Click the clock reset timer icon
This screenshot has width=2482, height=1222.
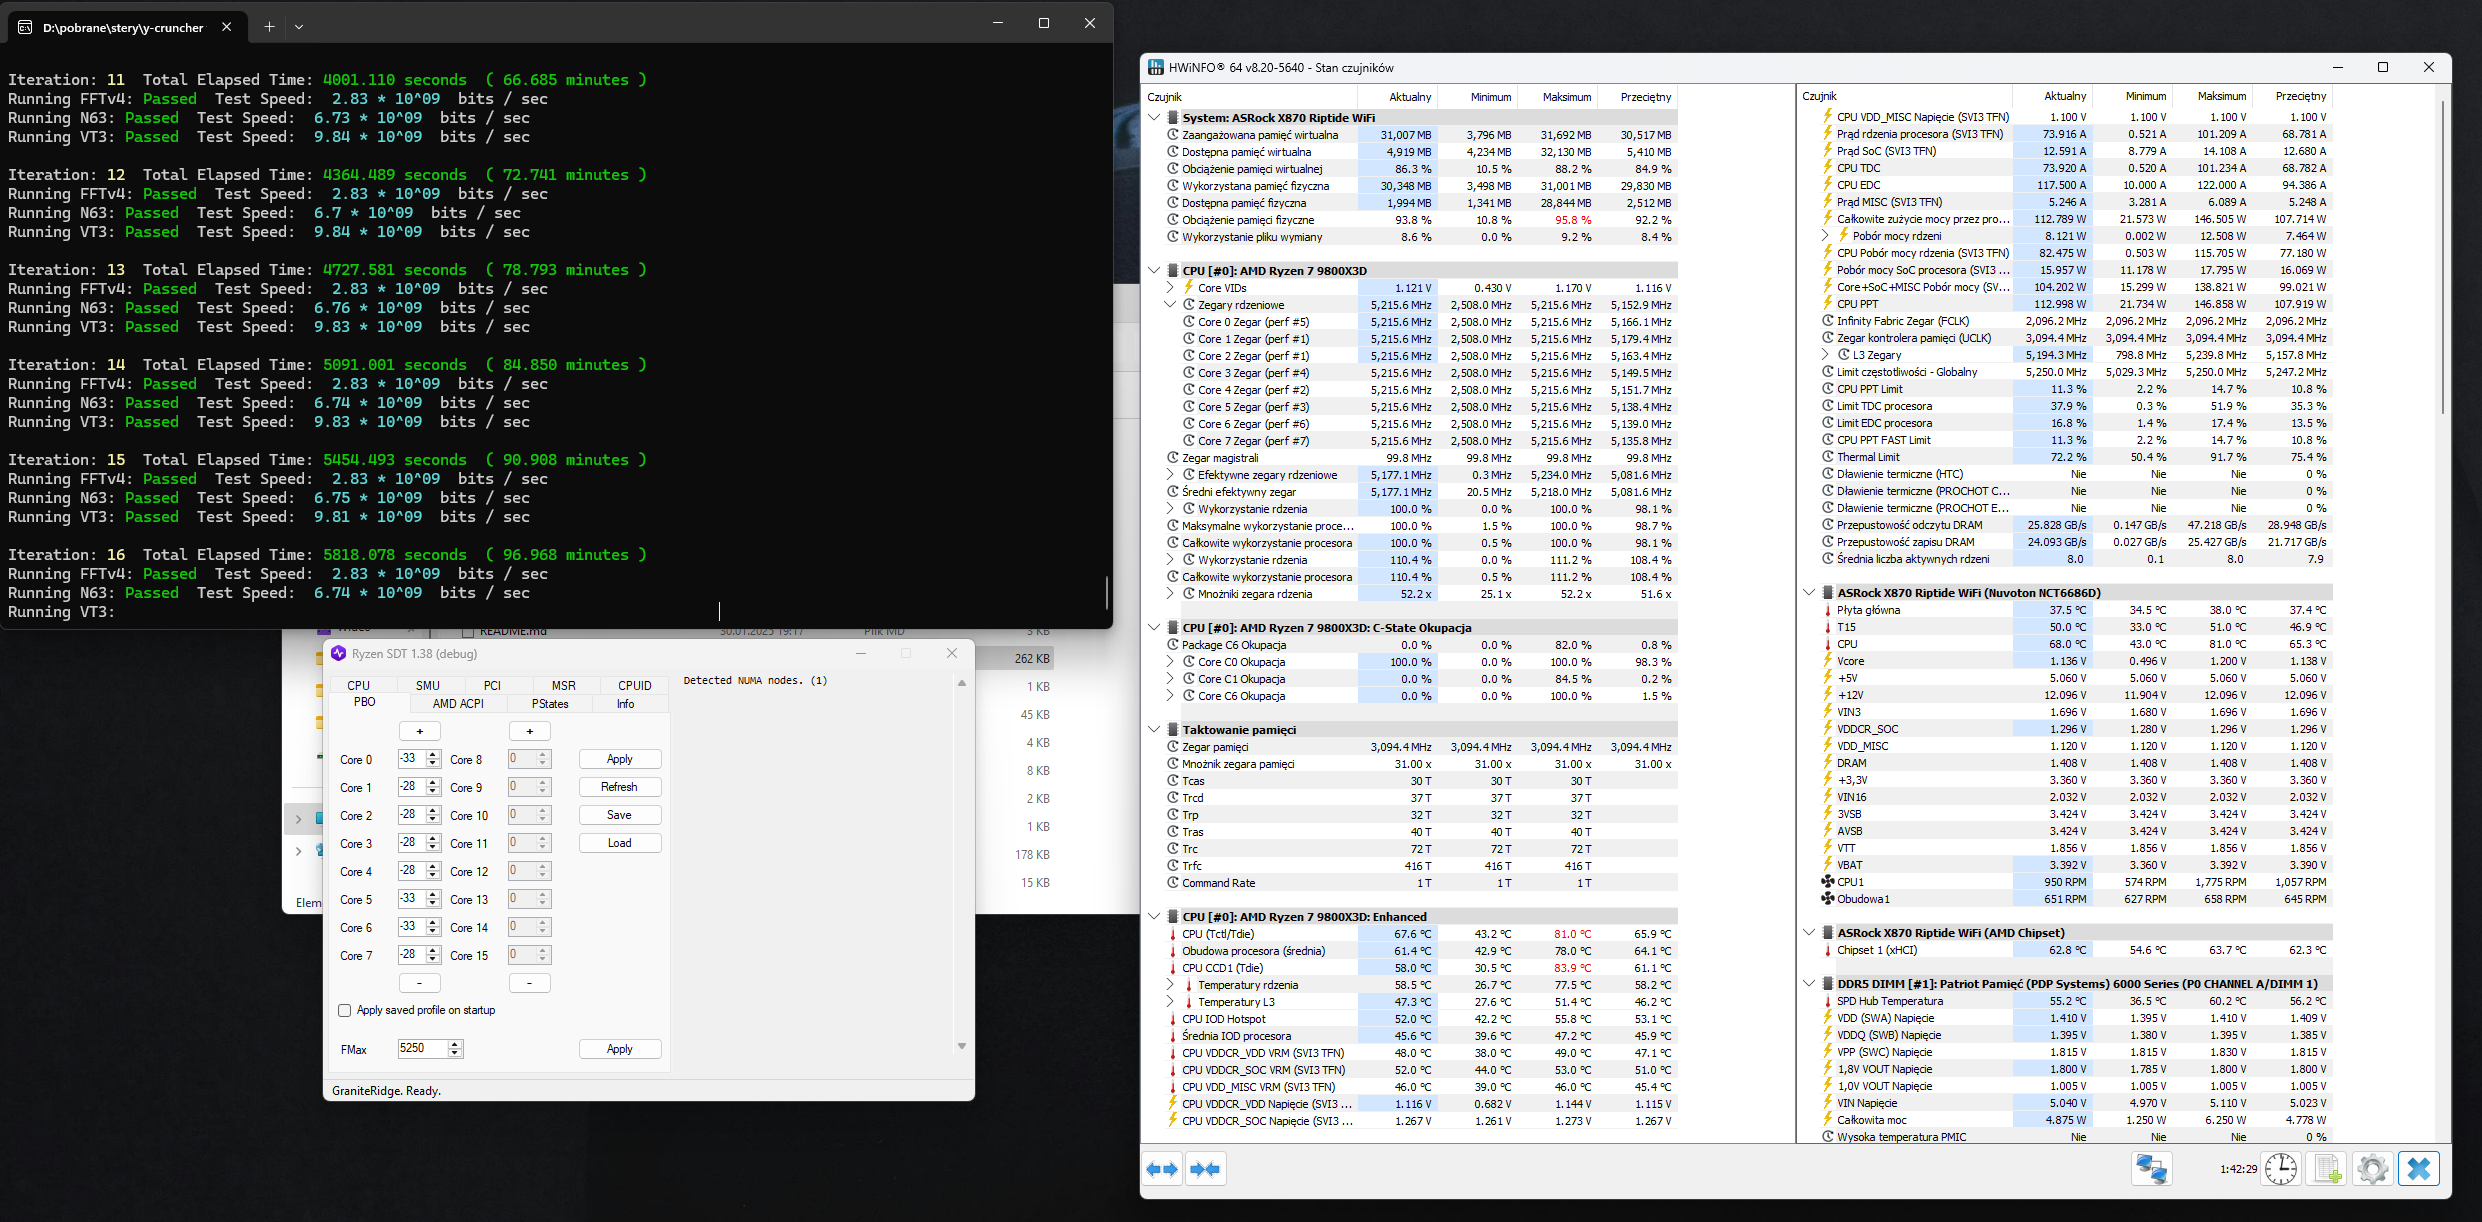tap(2281, 1169)
